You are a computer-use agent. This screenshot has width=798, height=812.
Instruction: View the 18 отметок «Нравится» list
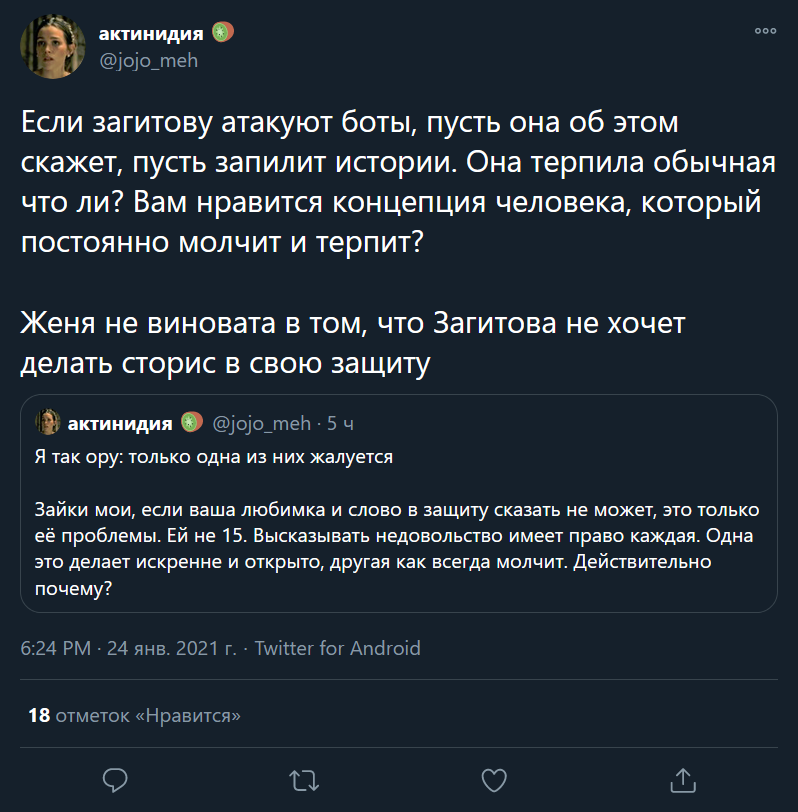(x=135, y=715)
